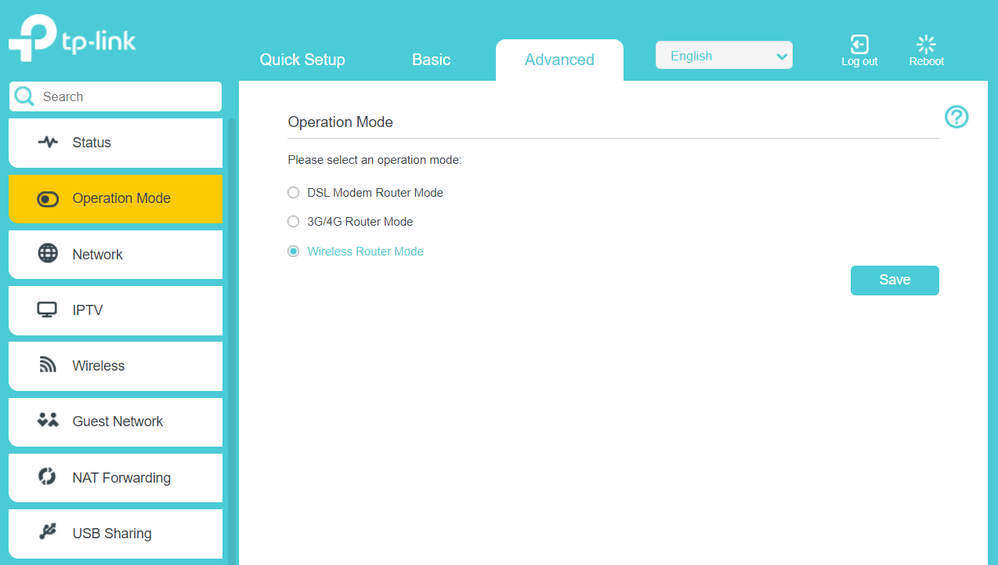The height and width of the screenshot is (565, 998).
Task: Click the NAT Forwarding arrows icon
Action: 48,477
